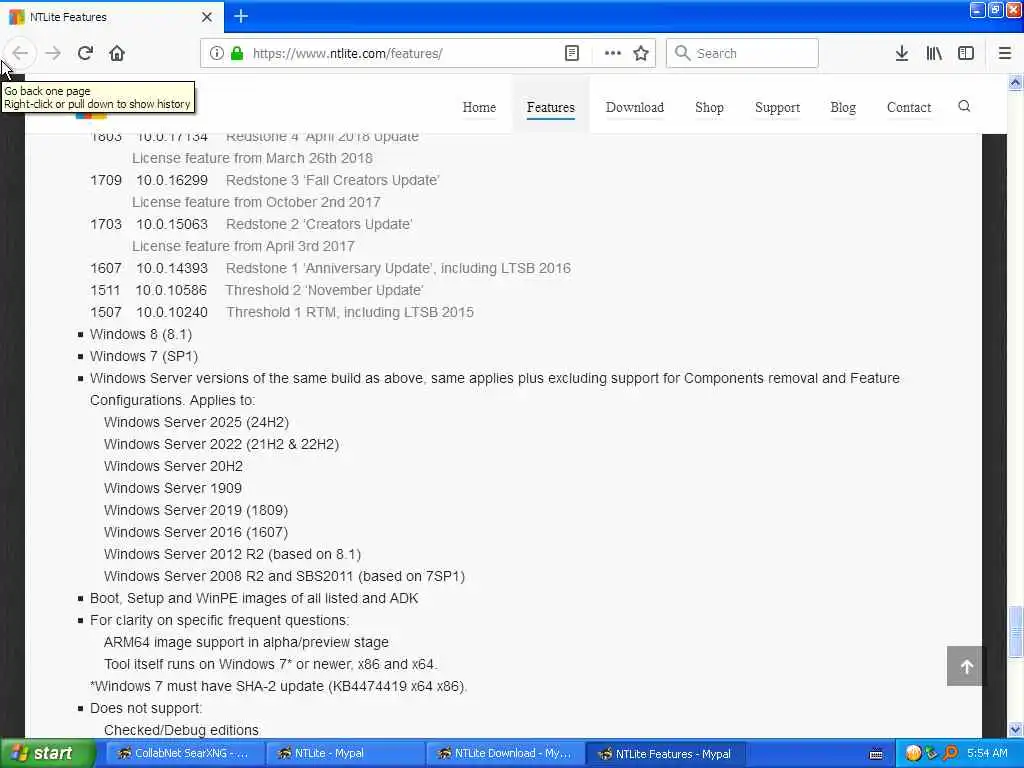Viewport: 1024px width, 768px height.
Task: Open the browser home page
Action: 117,53
